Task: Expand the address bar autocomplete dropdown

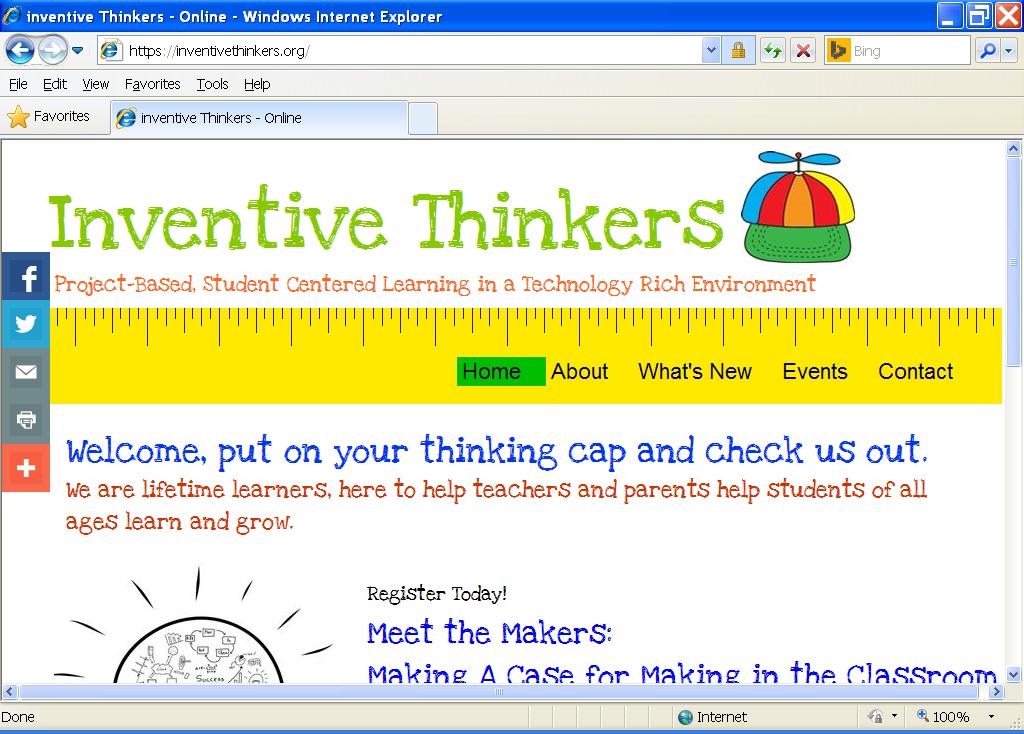Action: pos(711,50)
